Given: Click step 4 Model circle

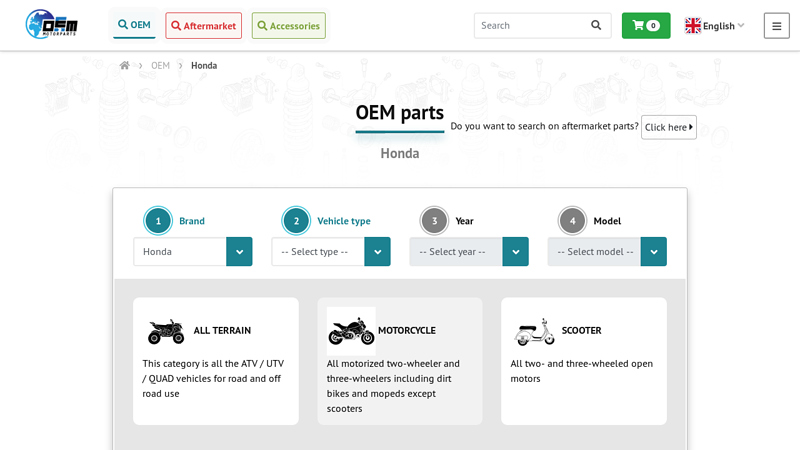Looking at the screenshot, I should tap(572, 221).
